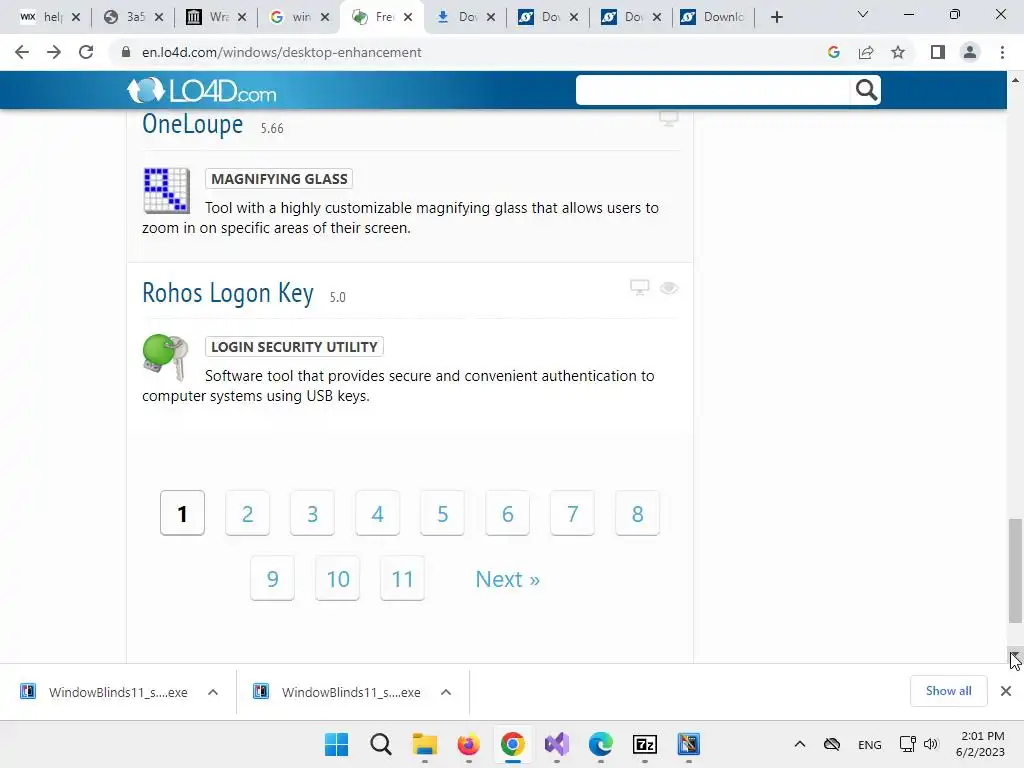Open the last app icon in taskbar

[x=688, y=744]
